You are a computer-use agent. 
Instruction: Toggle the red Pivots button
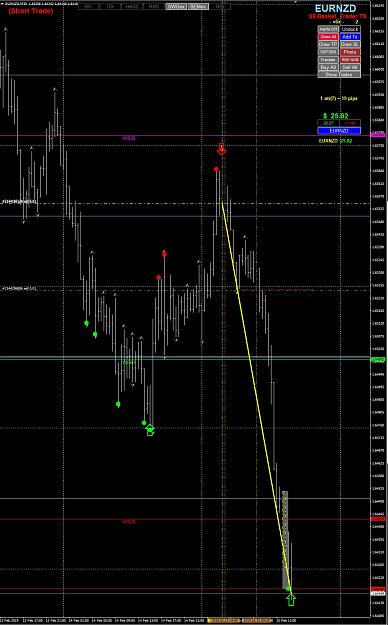coord(350,52)
